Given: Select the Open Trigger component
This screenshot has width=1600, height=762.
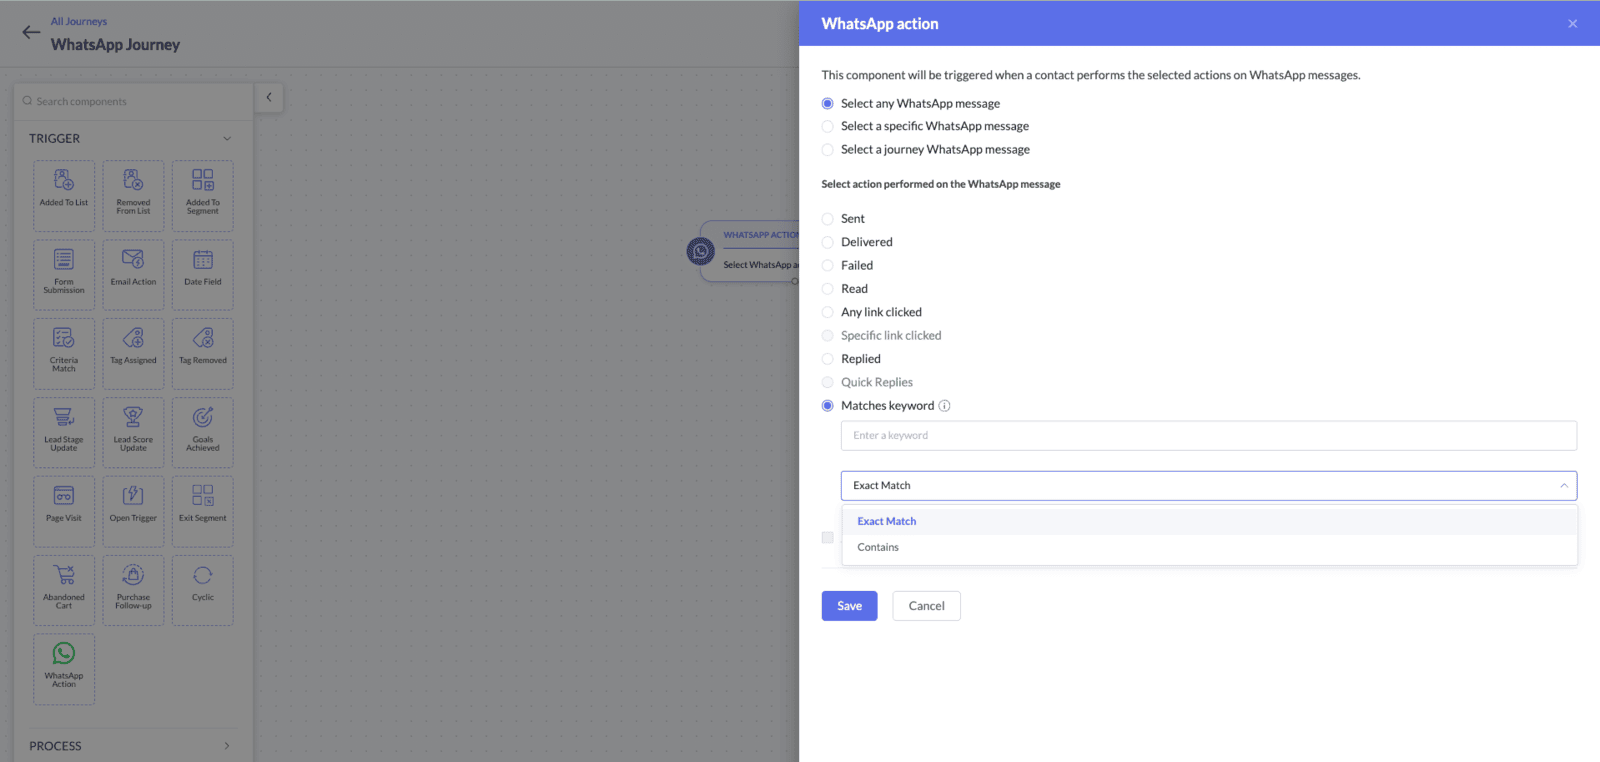Looking at the screenshot, I should [133, 512].
